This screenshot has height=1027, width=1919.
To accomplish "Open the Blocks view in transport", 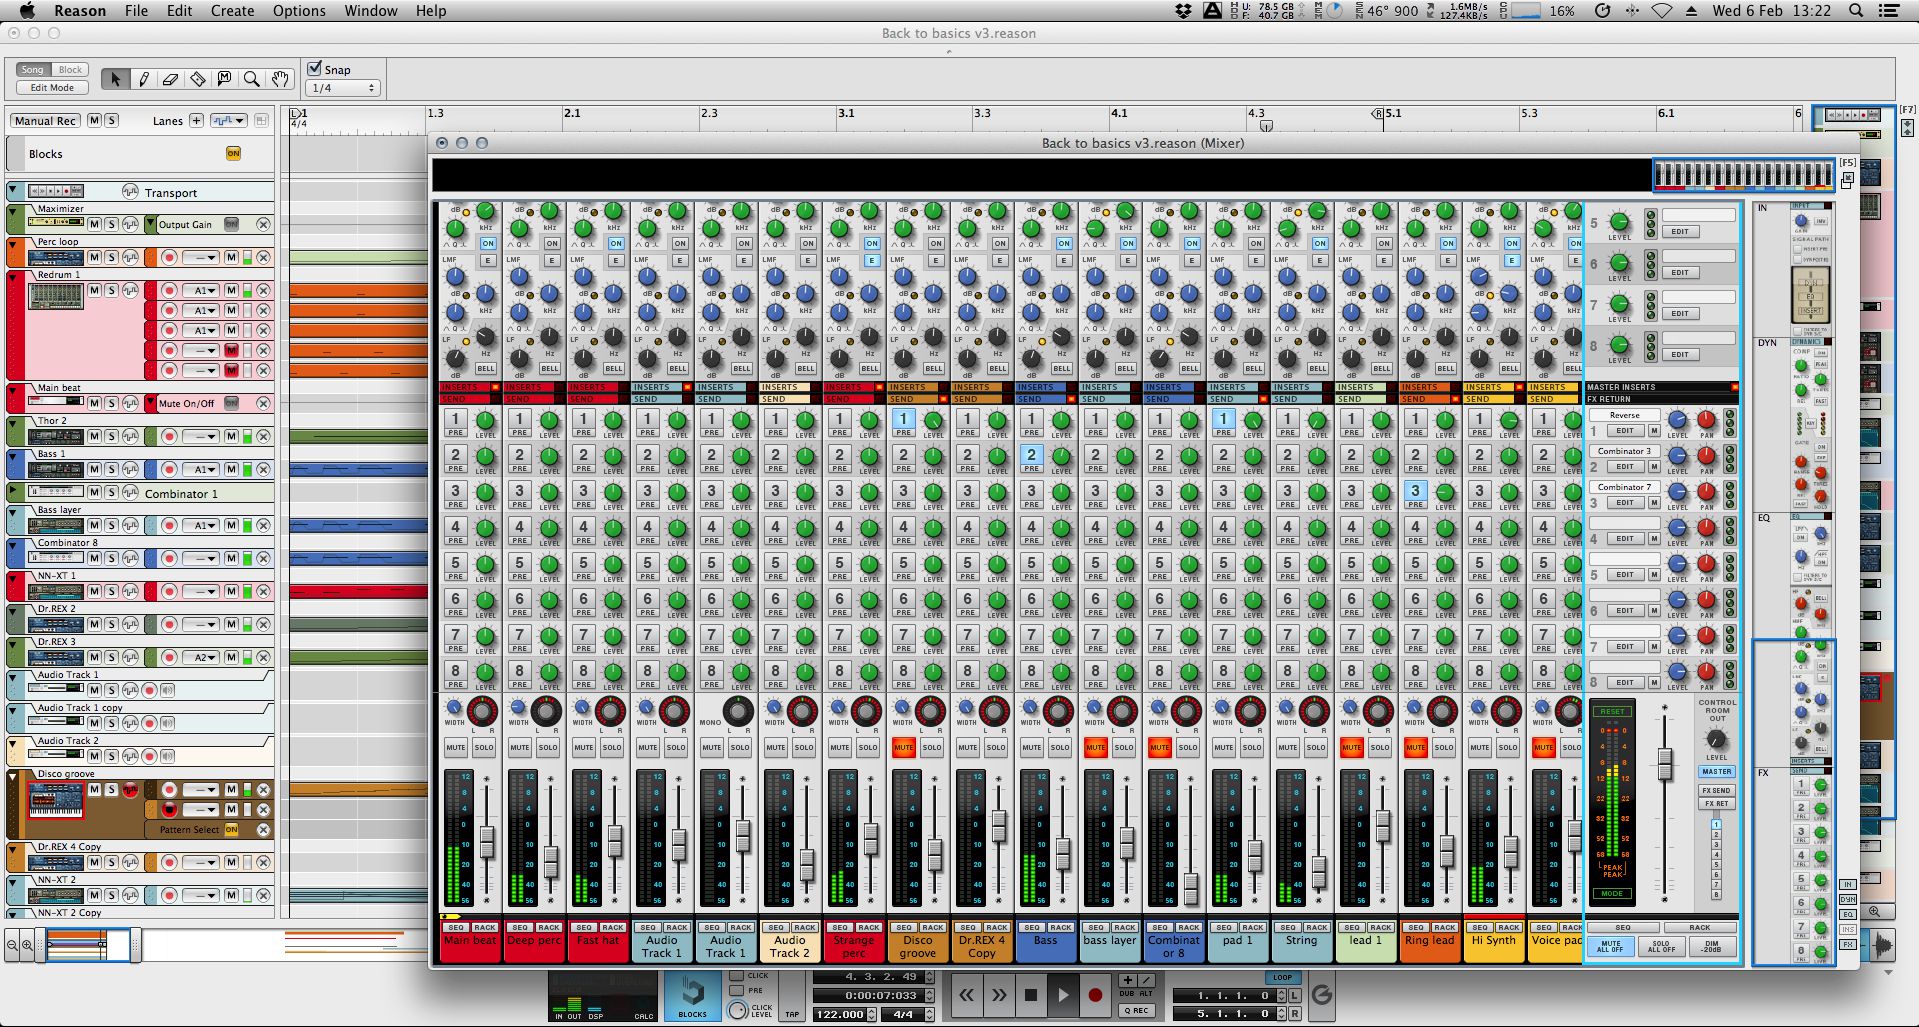I will click(693, 995).
